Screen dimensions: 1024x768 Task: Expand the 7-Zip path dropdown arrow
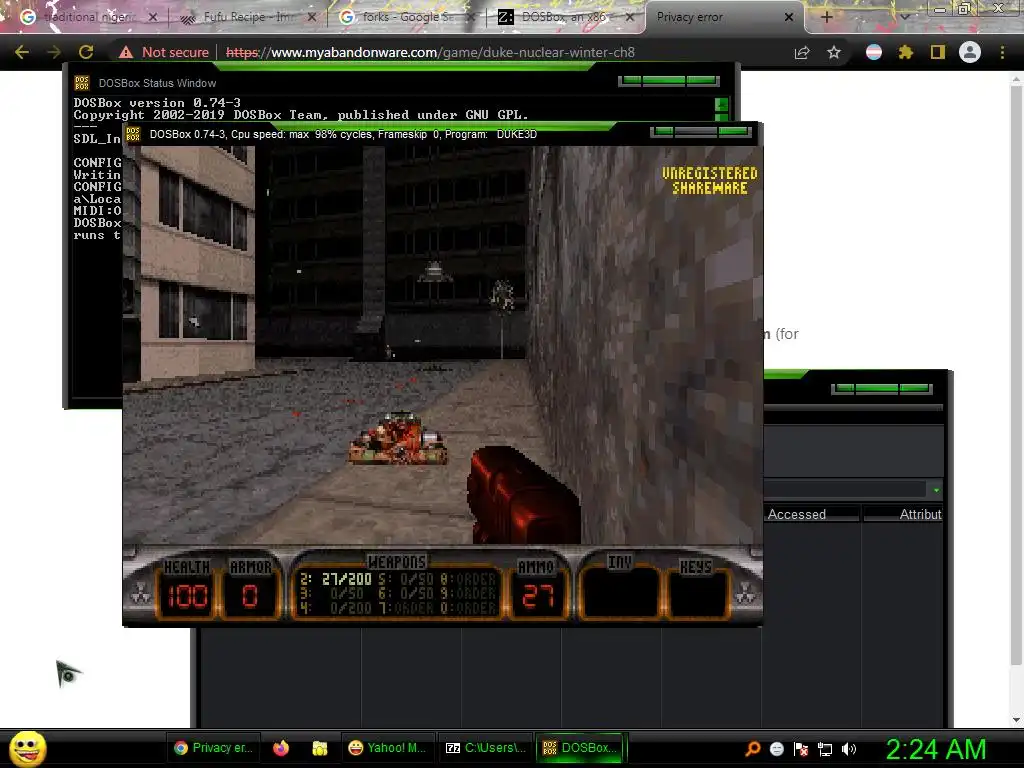(x=936, y=490)
